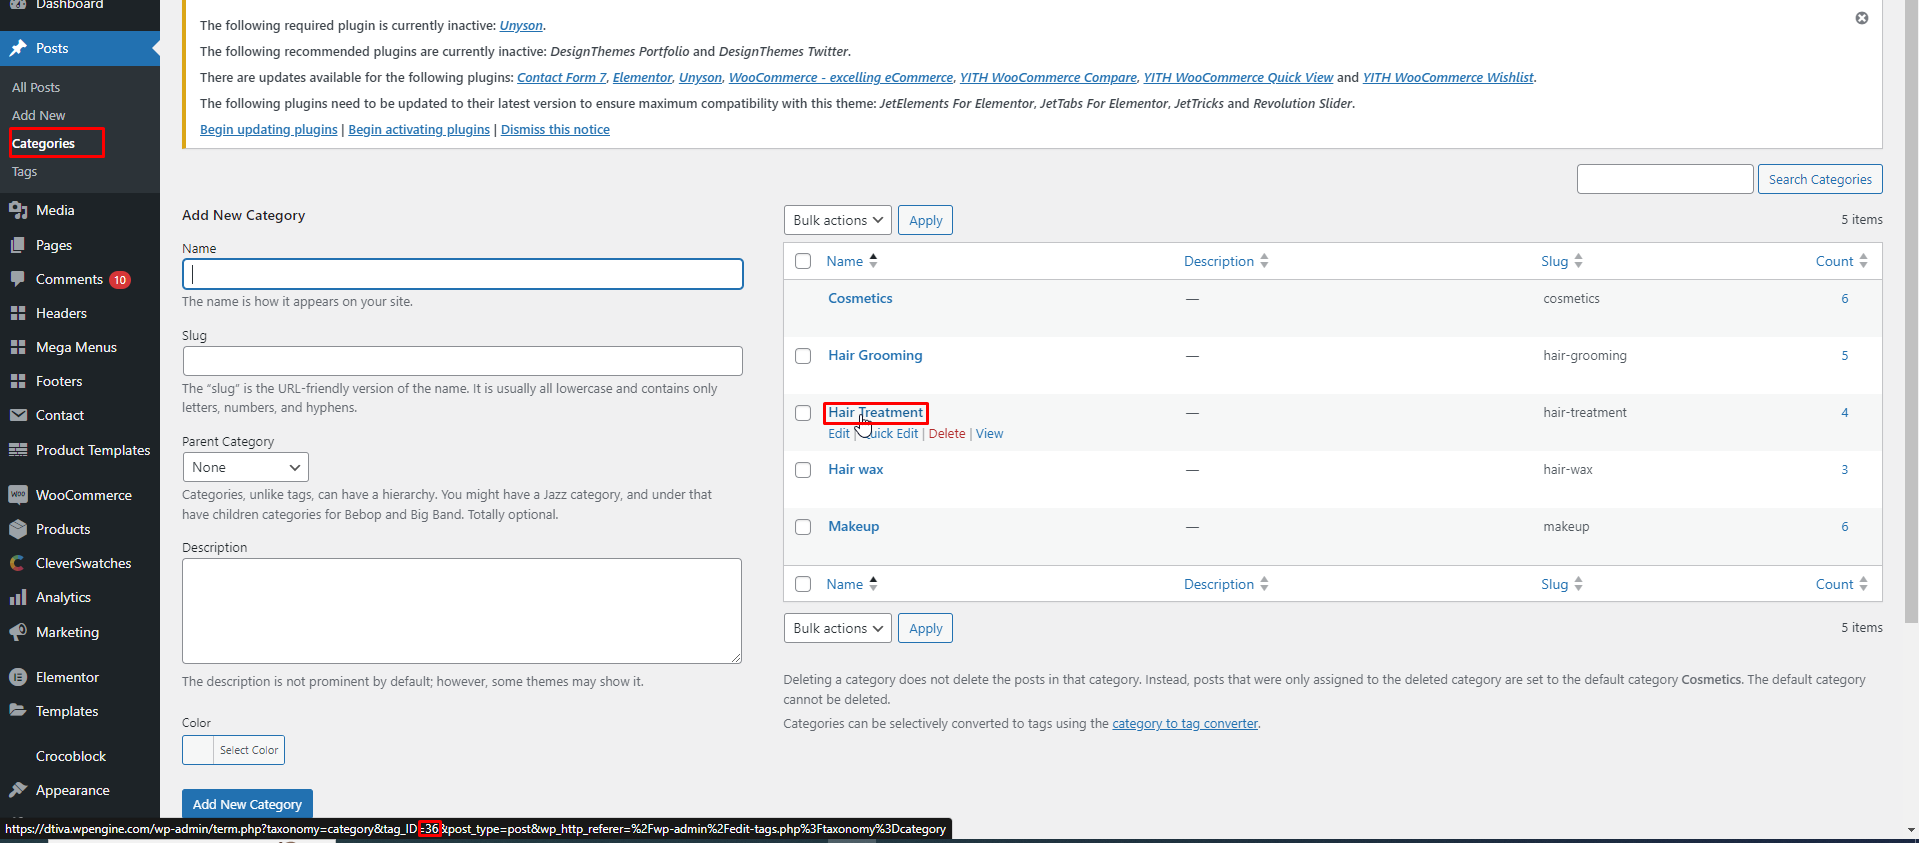Check the Makeup category checkbox
The height and width of the screenshot is (843, 1919).
point(803,527)
